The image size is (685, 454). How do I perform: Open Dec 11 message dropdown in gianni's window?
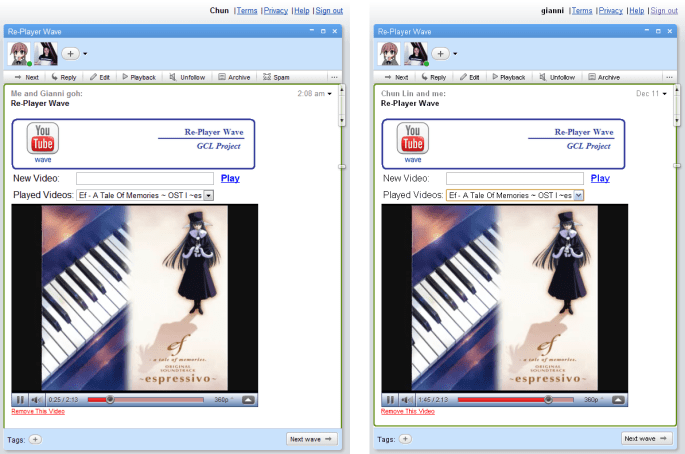pyautogui.click(x=664, y=94)
